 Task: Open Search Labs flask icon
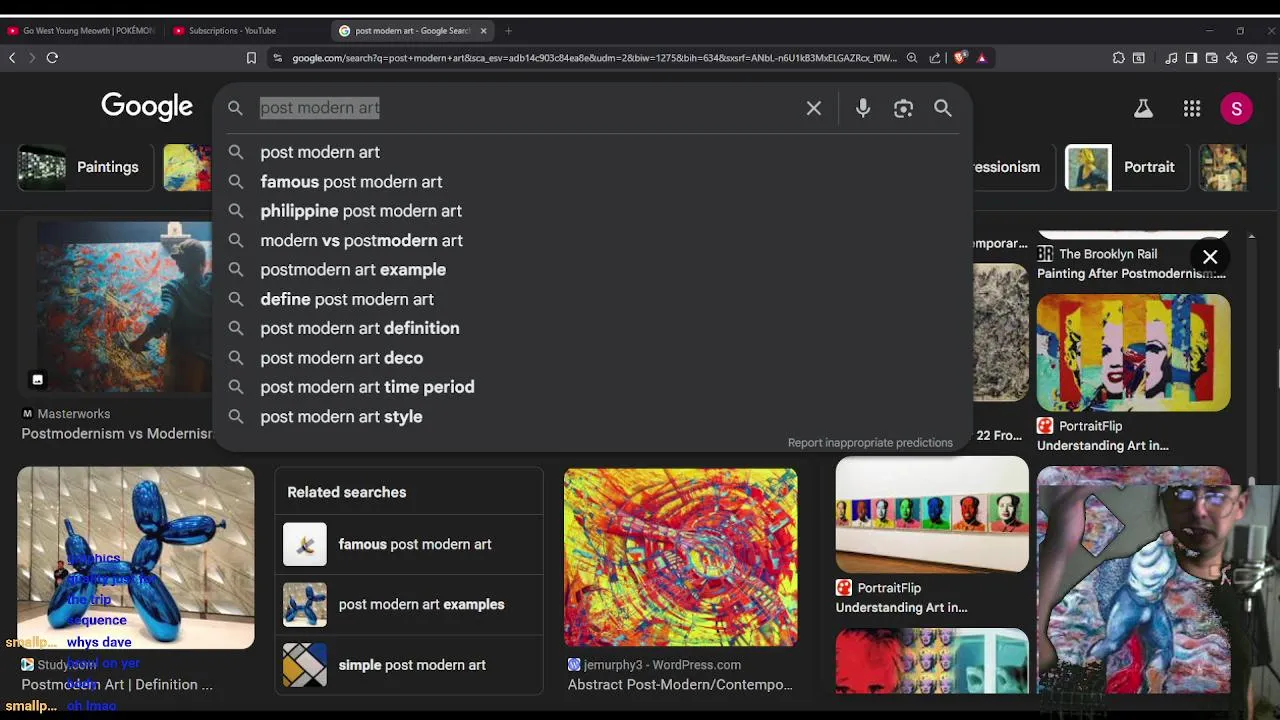[x=1143, y=108]
